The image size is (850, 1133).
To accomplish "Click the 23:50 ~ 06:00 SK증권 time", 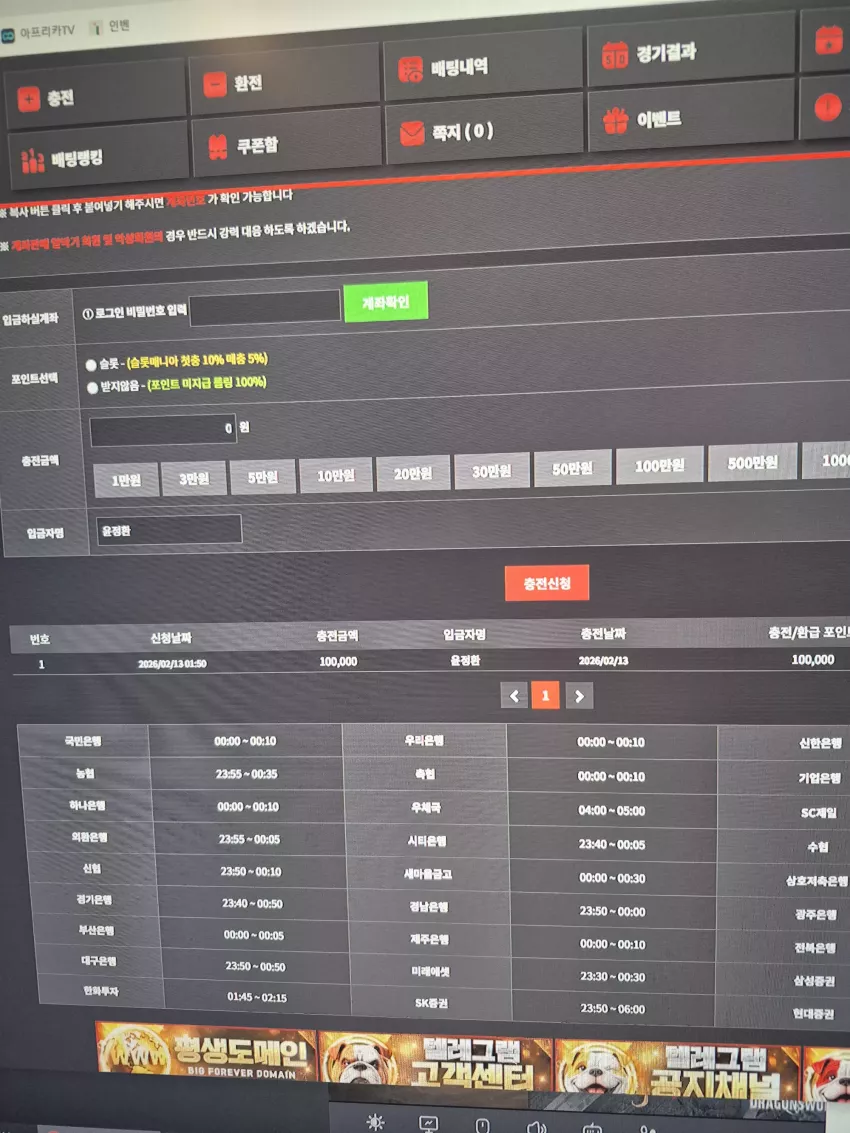I will (612, 1009).
